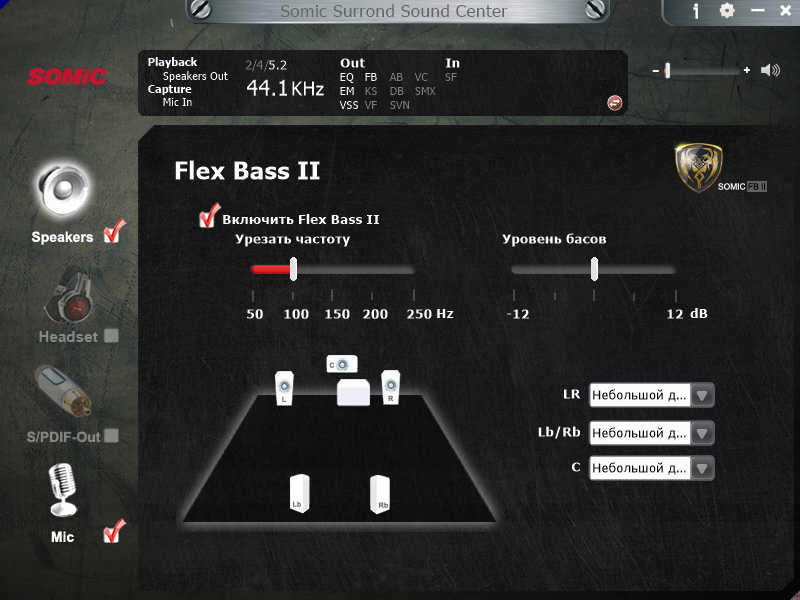Click the cutoff frequency slider handle
Viewport: 800px width, 600px height.
293,269
